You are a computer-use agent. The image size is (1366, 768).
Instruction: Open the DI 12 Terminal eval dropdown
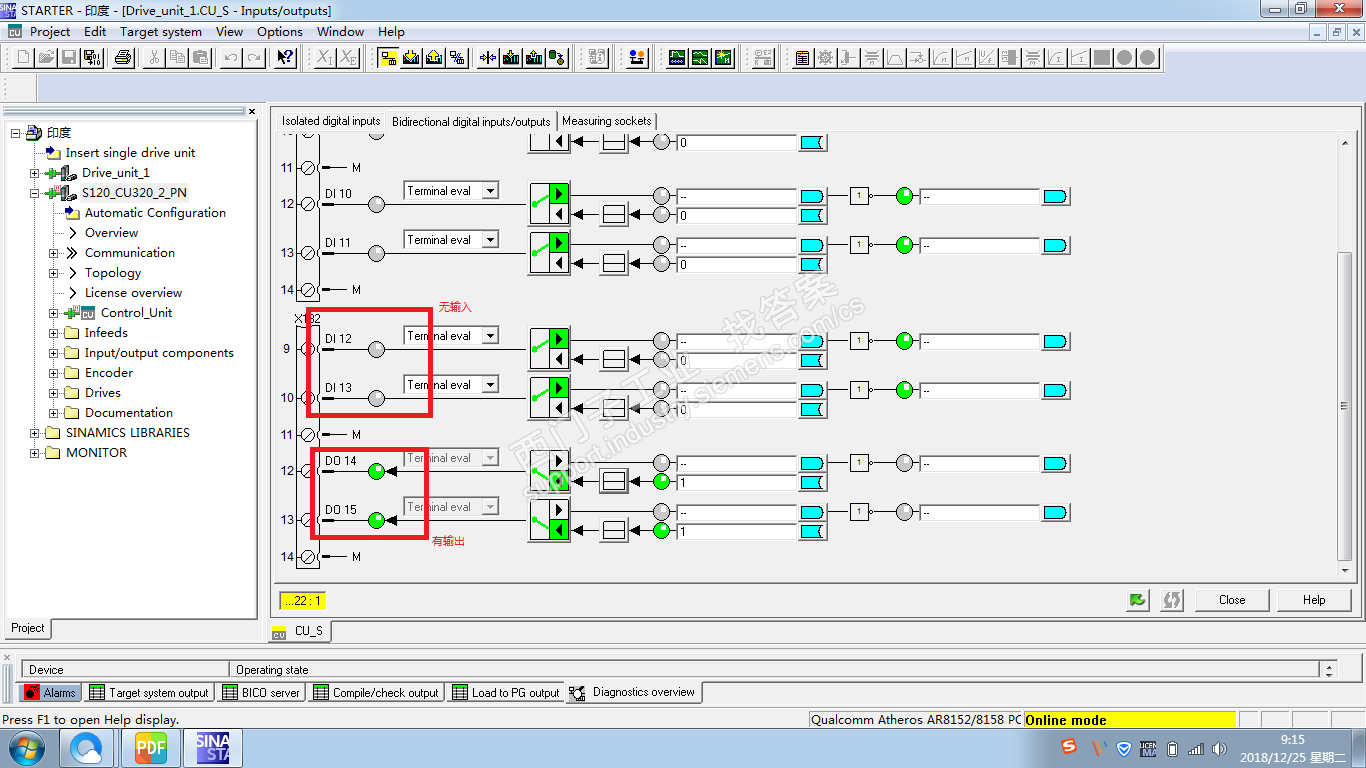[490, 336]
